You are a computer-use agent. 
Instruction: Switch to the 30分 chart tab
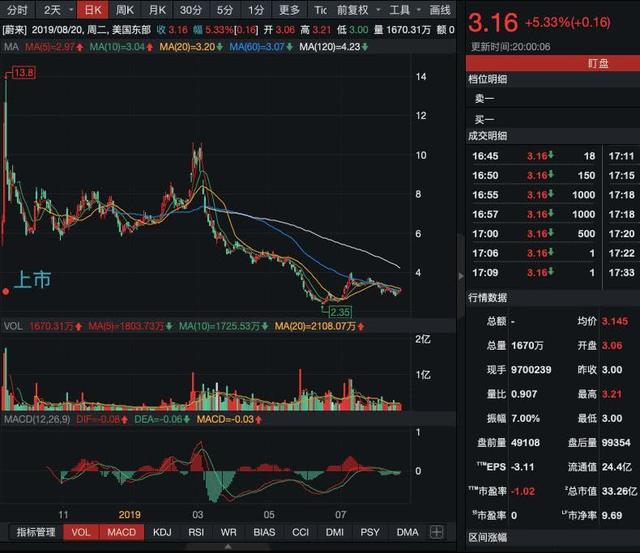[190, 9]
